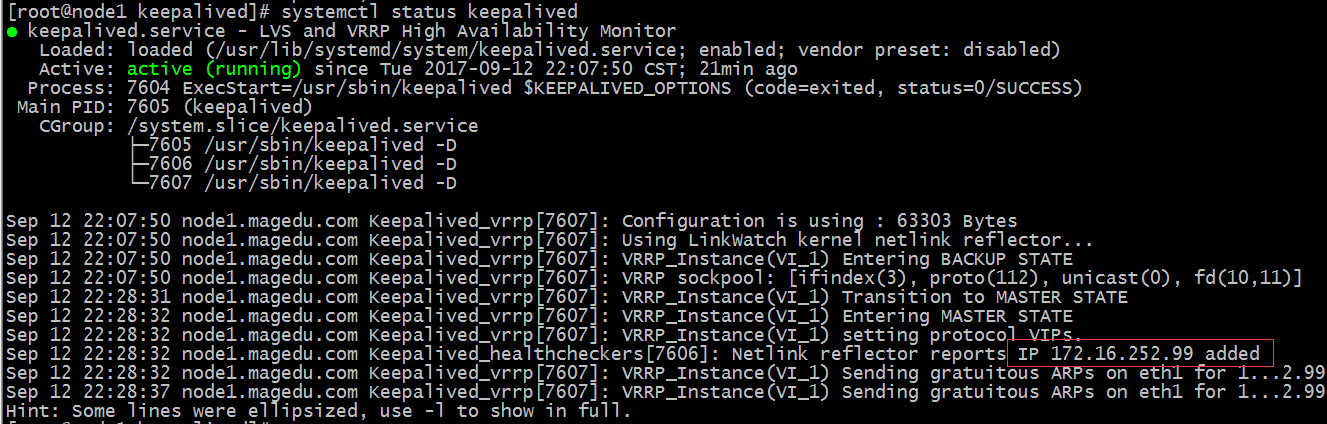The width and height of the screenshot is (1327, 424).
Task: Click the 'Using LinkWatch kernel netlink reflector' line
Action: click(x=858, y=240)
